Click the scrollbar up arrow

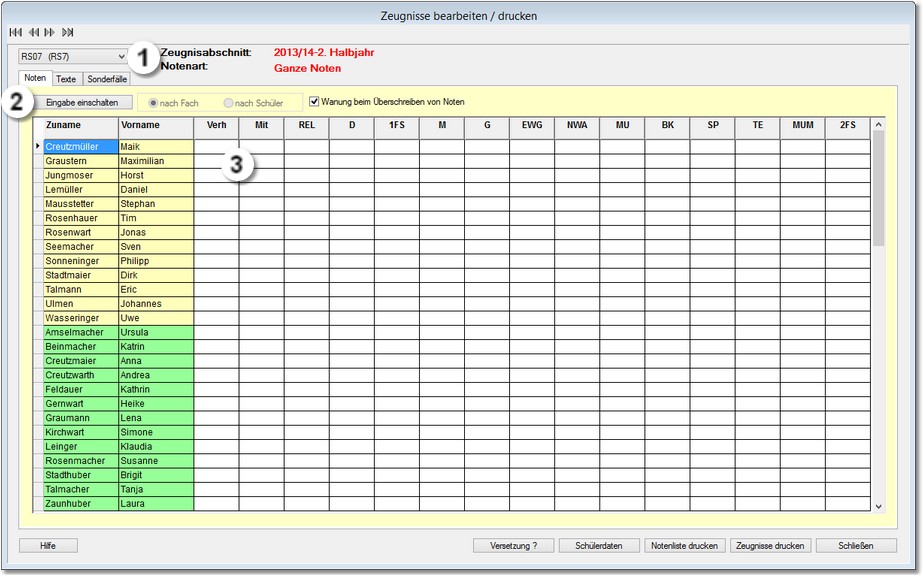pyautogui.click(x=878, y=125)
